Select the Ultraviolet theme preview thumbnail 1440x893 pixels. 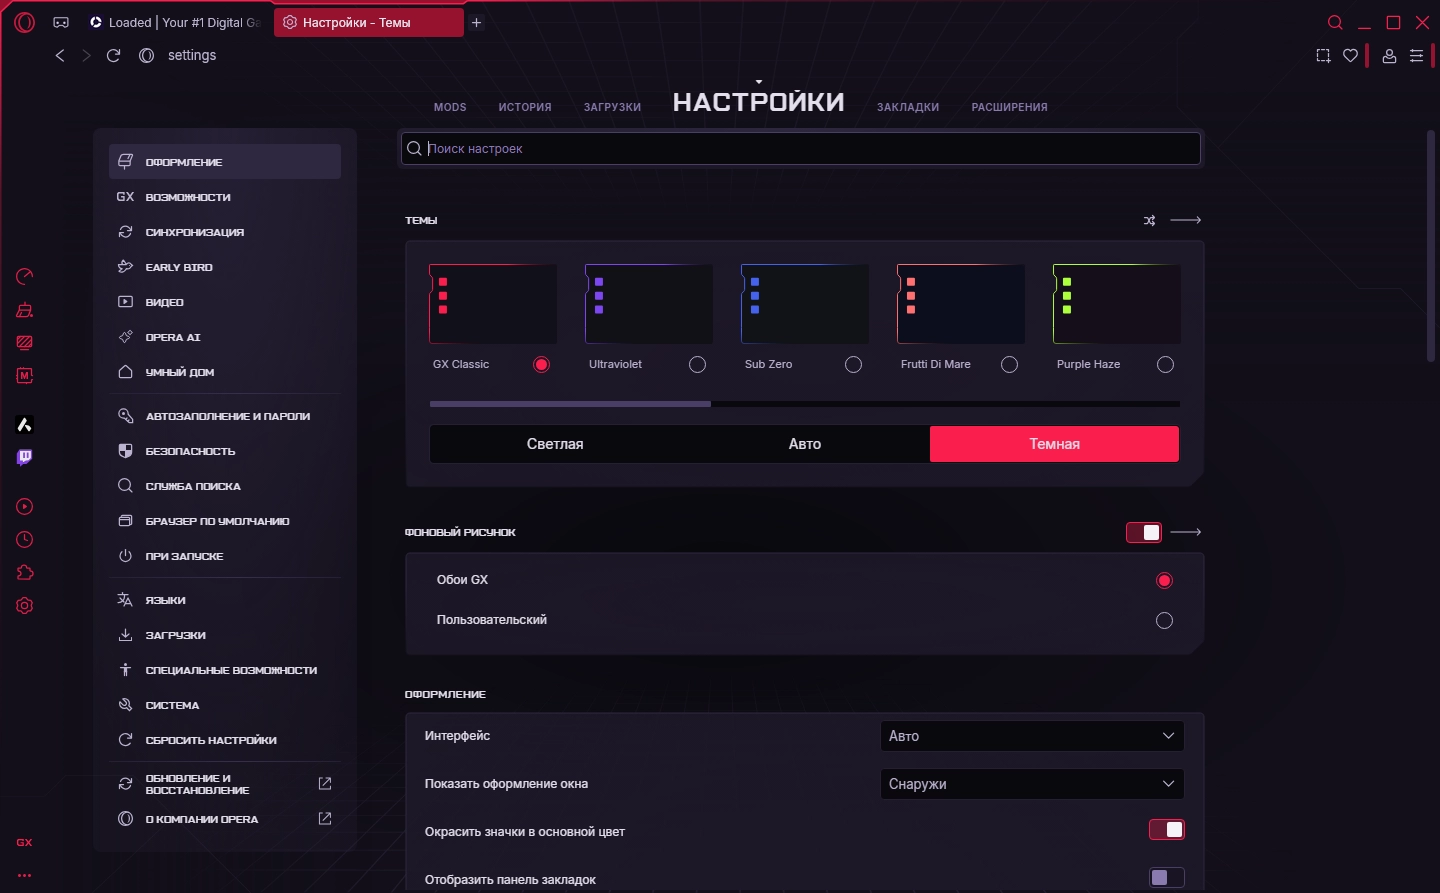(x=649, y=304)
